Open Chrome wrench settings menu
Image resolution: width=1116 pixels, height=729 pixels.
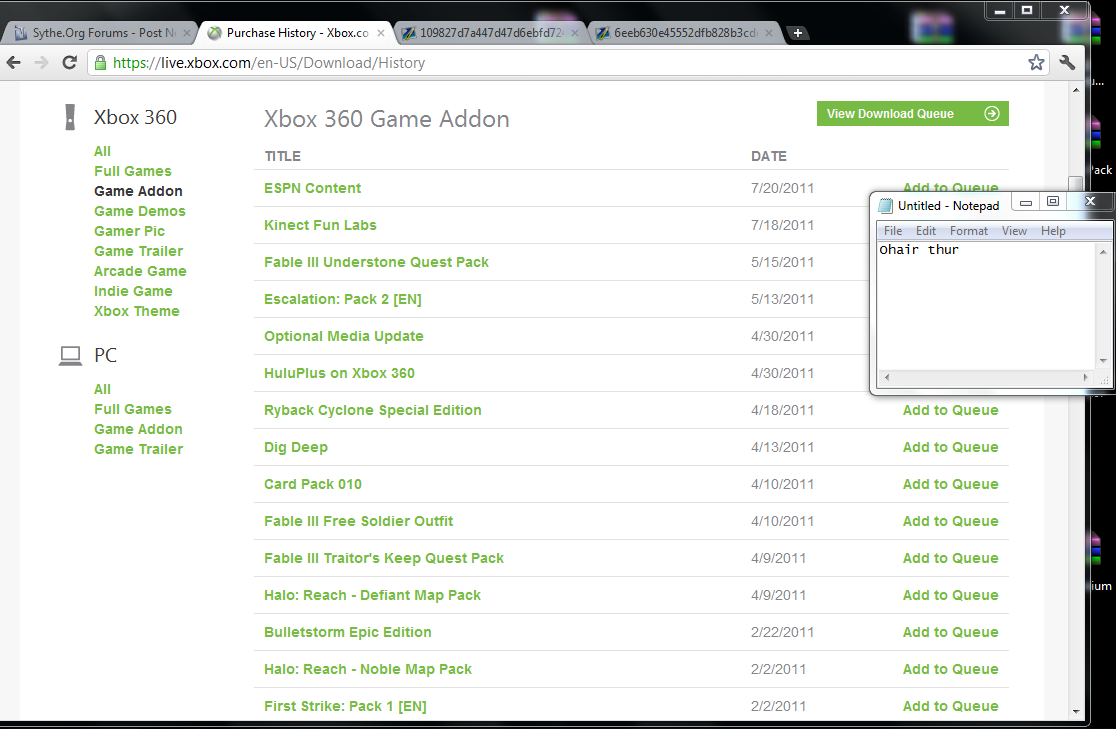coord(1067,63)
